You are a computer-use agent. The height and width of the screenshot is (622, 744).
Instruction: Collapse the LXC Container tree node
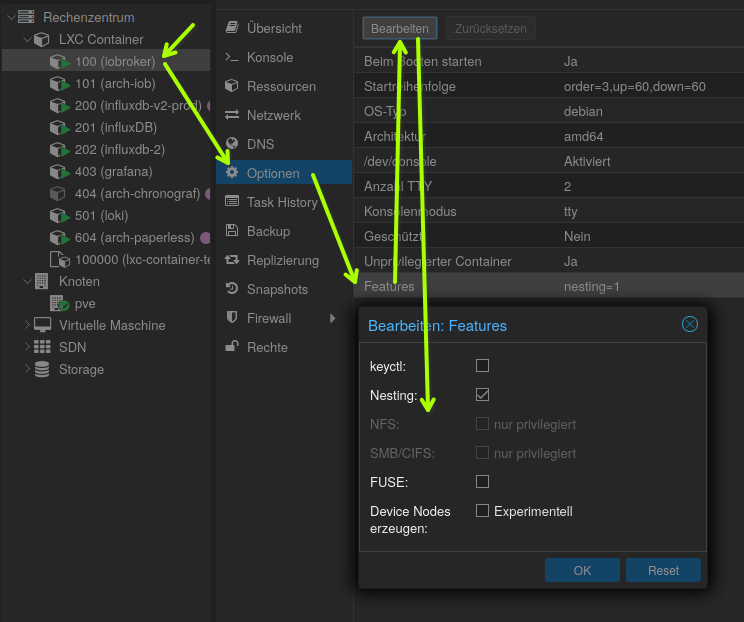(26, 39)
